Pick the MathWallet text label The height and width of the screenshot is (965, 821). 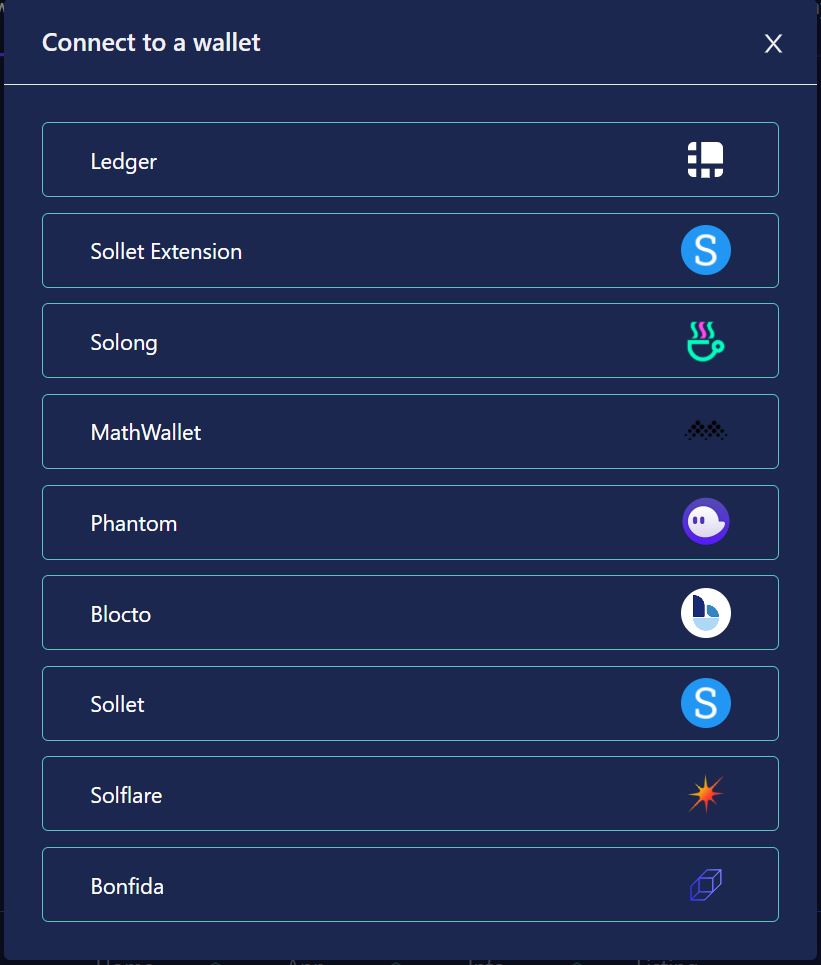146,433
